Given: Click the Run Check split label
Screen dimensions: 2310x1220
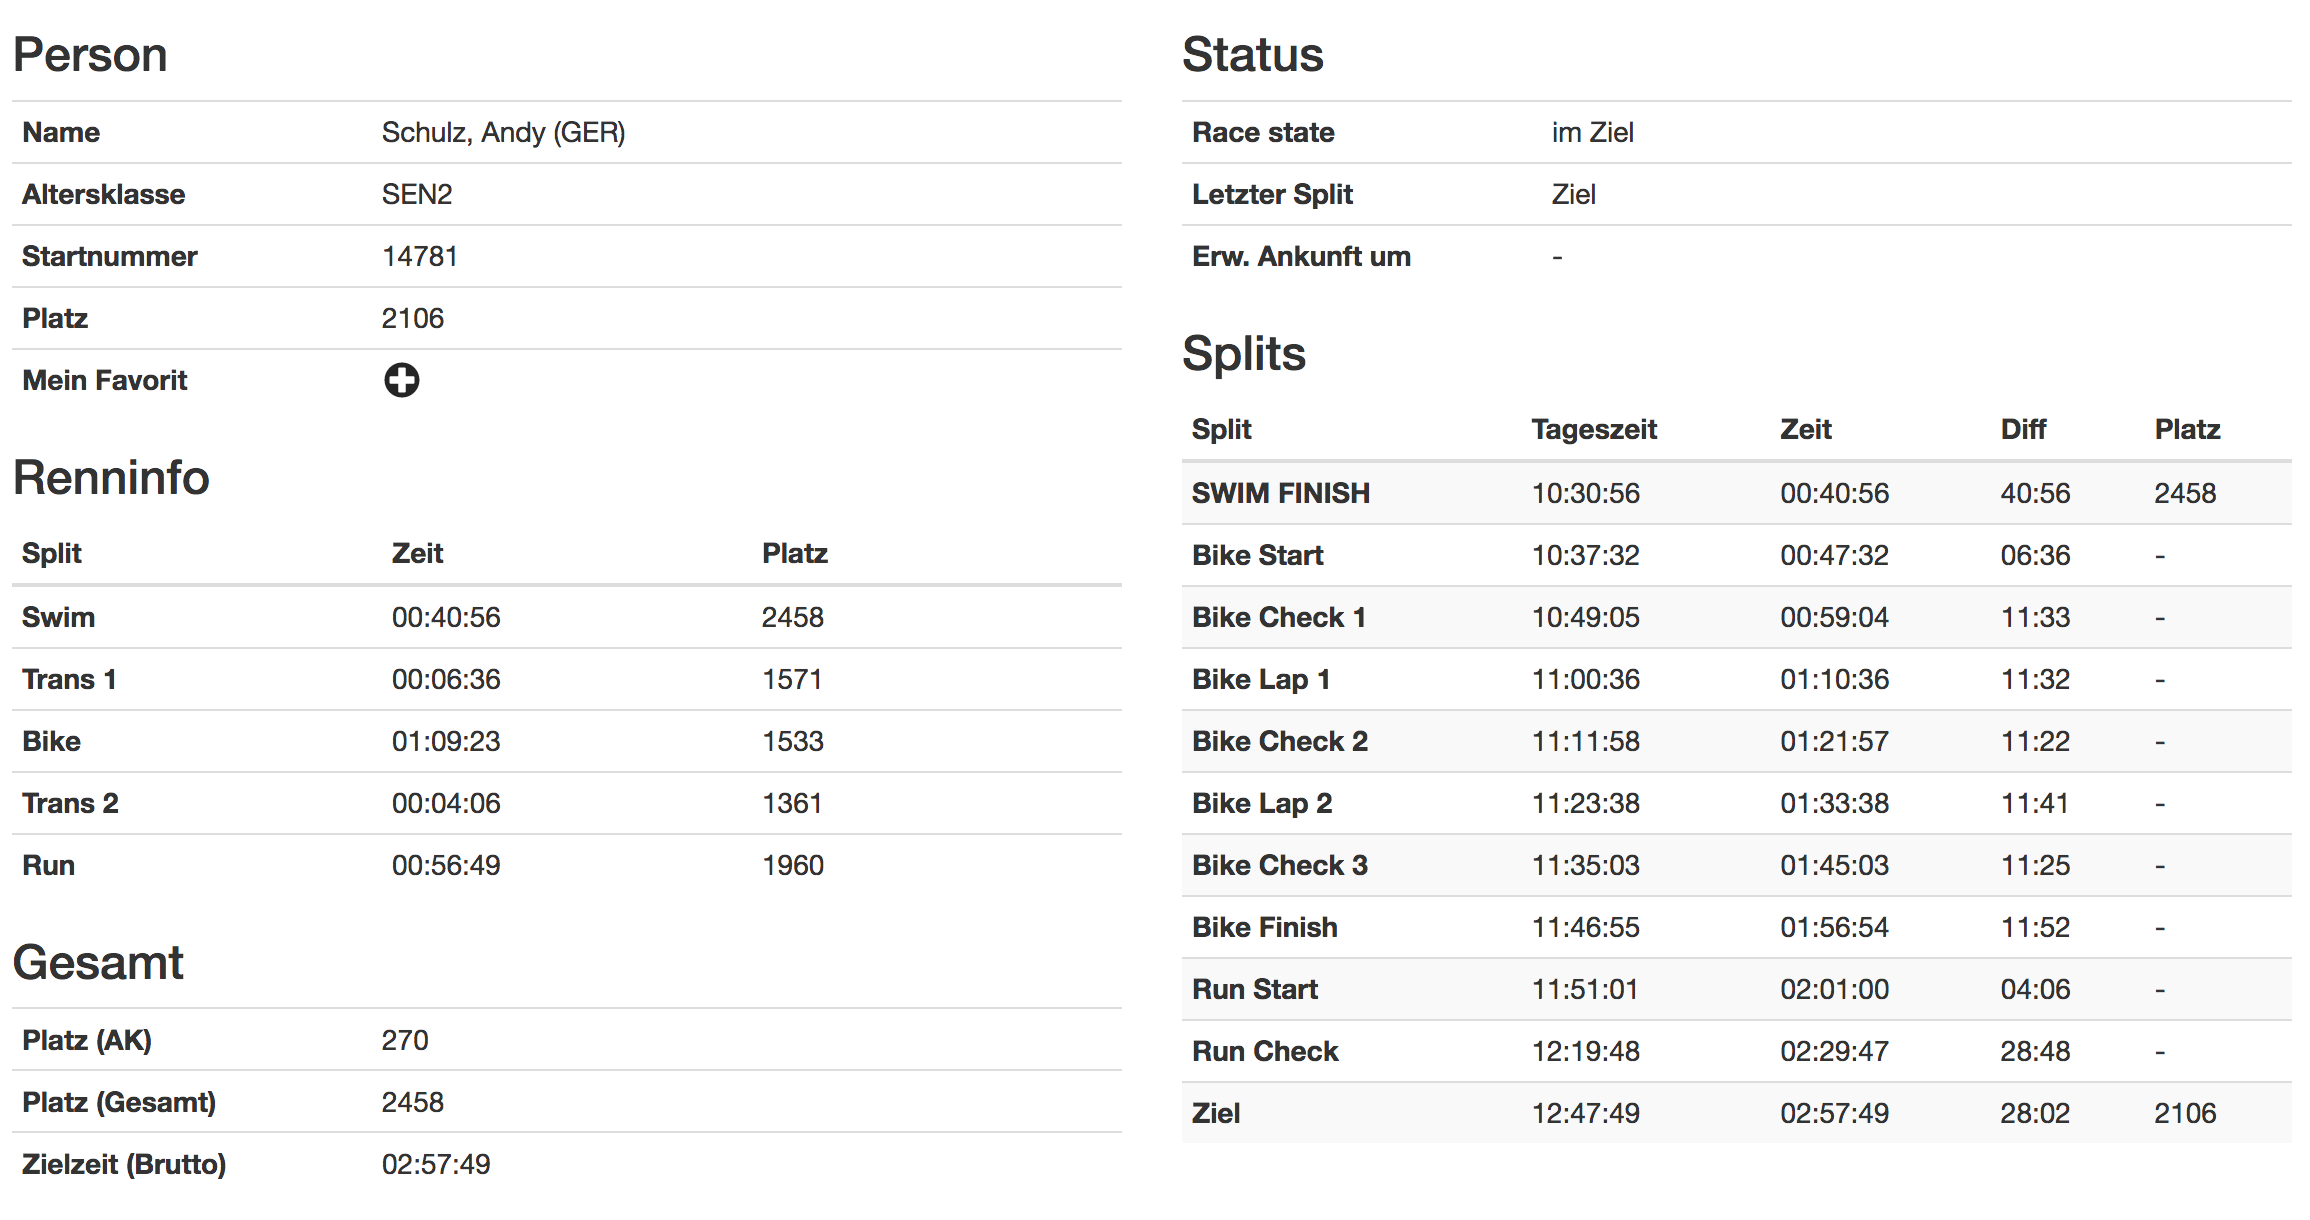Looking at the screenshot, I should tap(1265, 1051).
